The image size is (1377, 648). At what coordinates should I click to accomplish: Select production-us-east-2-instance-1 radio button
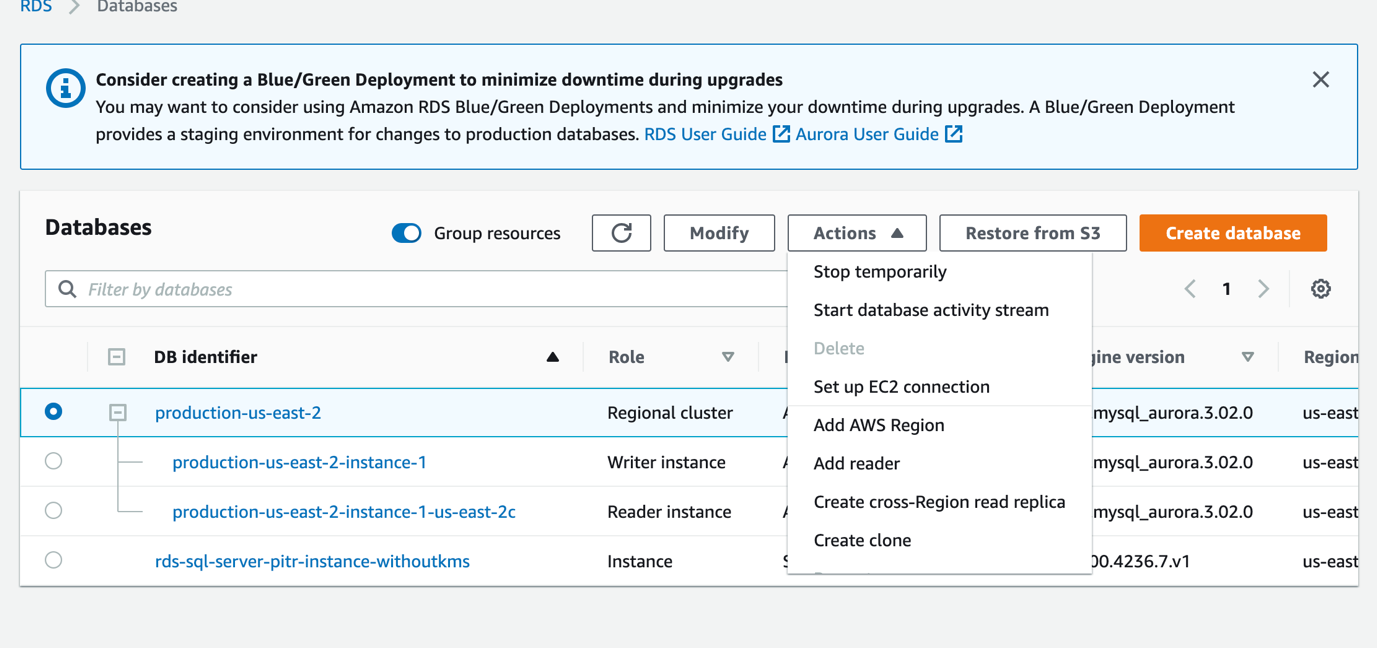[x=54, y=461]
